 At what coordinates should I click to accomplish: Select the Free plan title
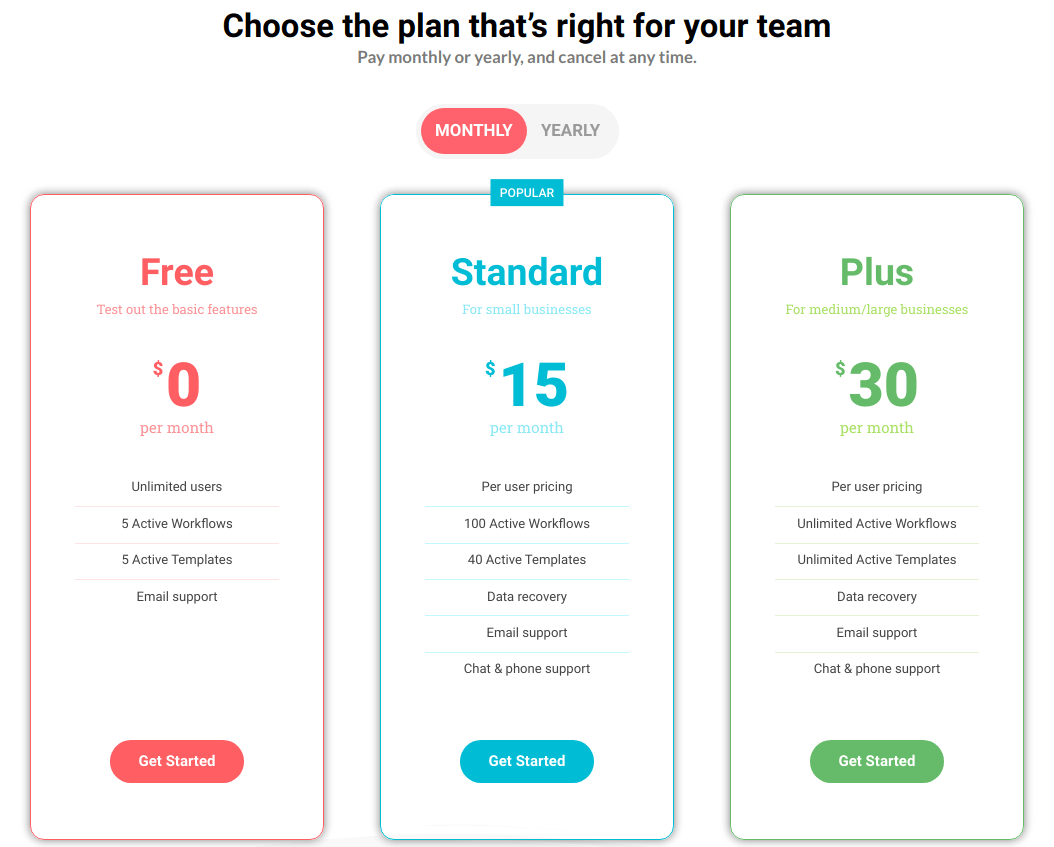176,271
